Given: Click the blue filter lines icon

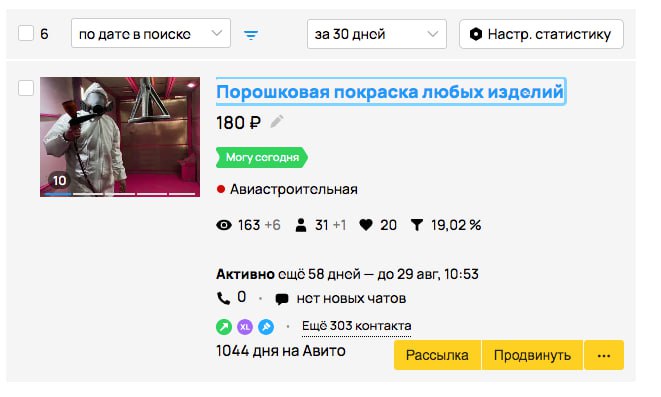Looking at the screenshot, I should click(x=251, y=35).
